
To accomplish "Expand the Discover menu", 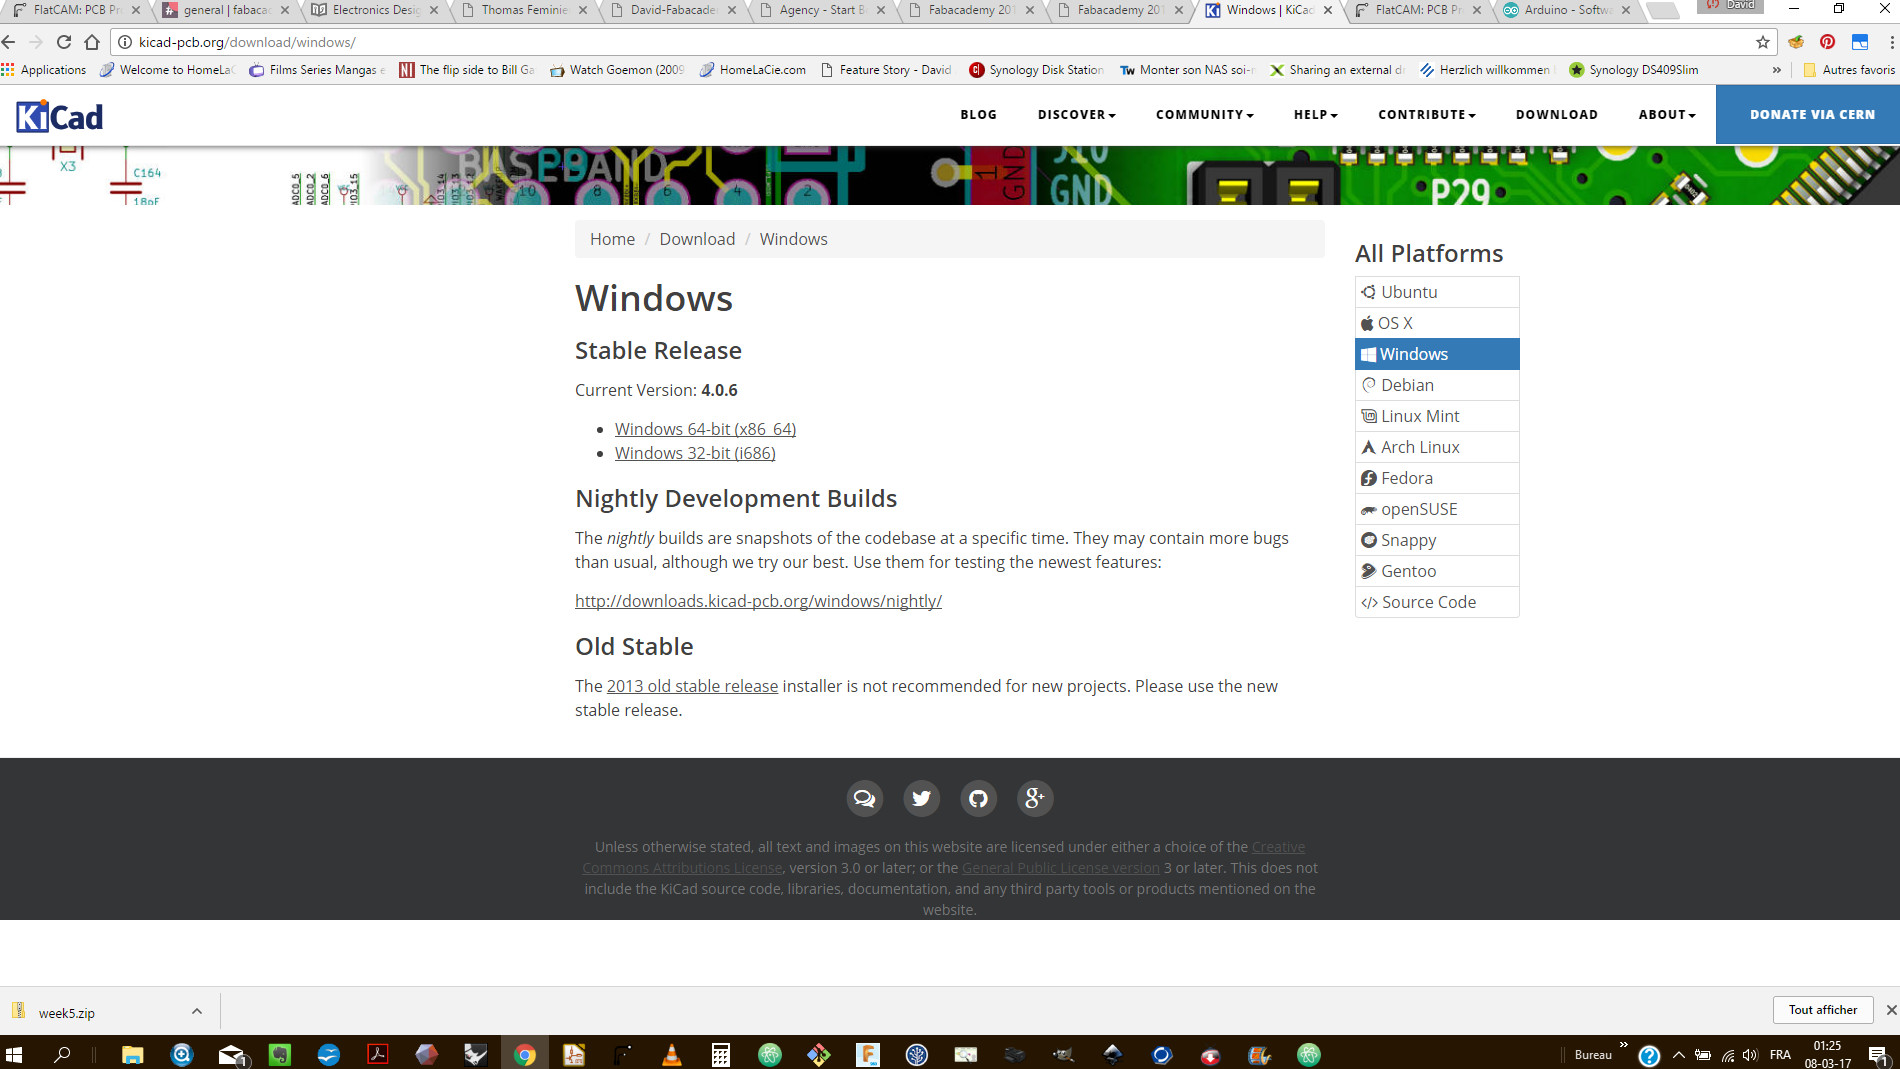I will pyautogui.click(x=1076, y=115).
